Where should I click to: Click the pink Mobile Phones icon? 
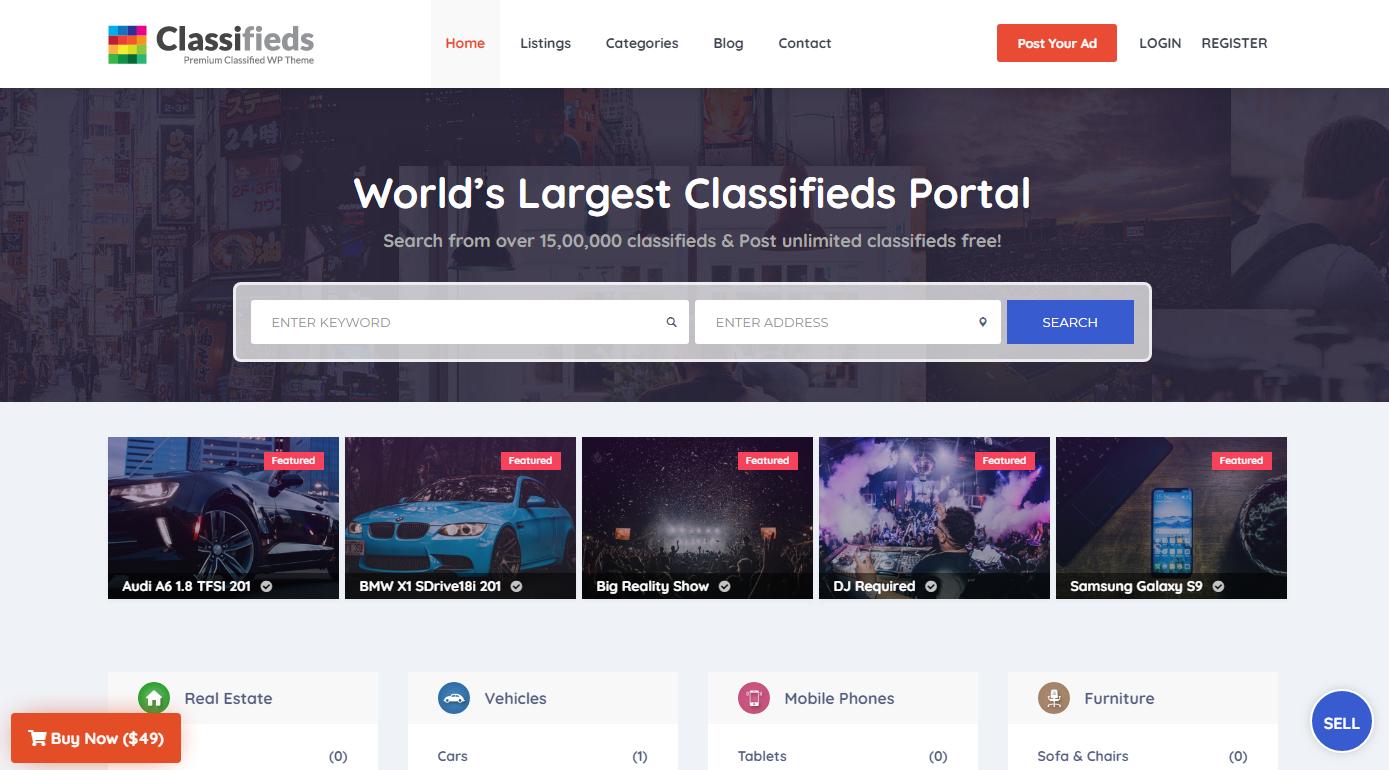tap(754, 698)
